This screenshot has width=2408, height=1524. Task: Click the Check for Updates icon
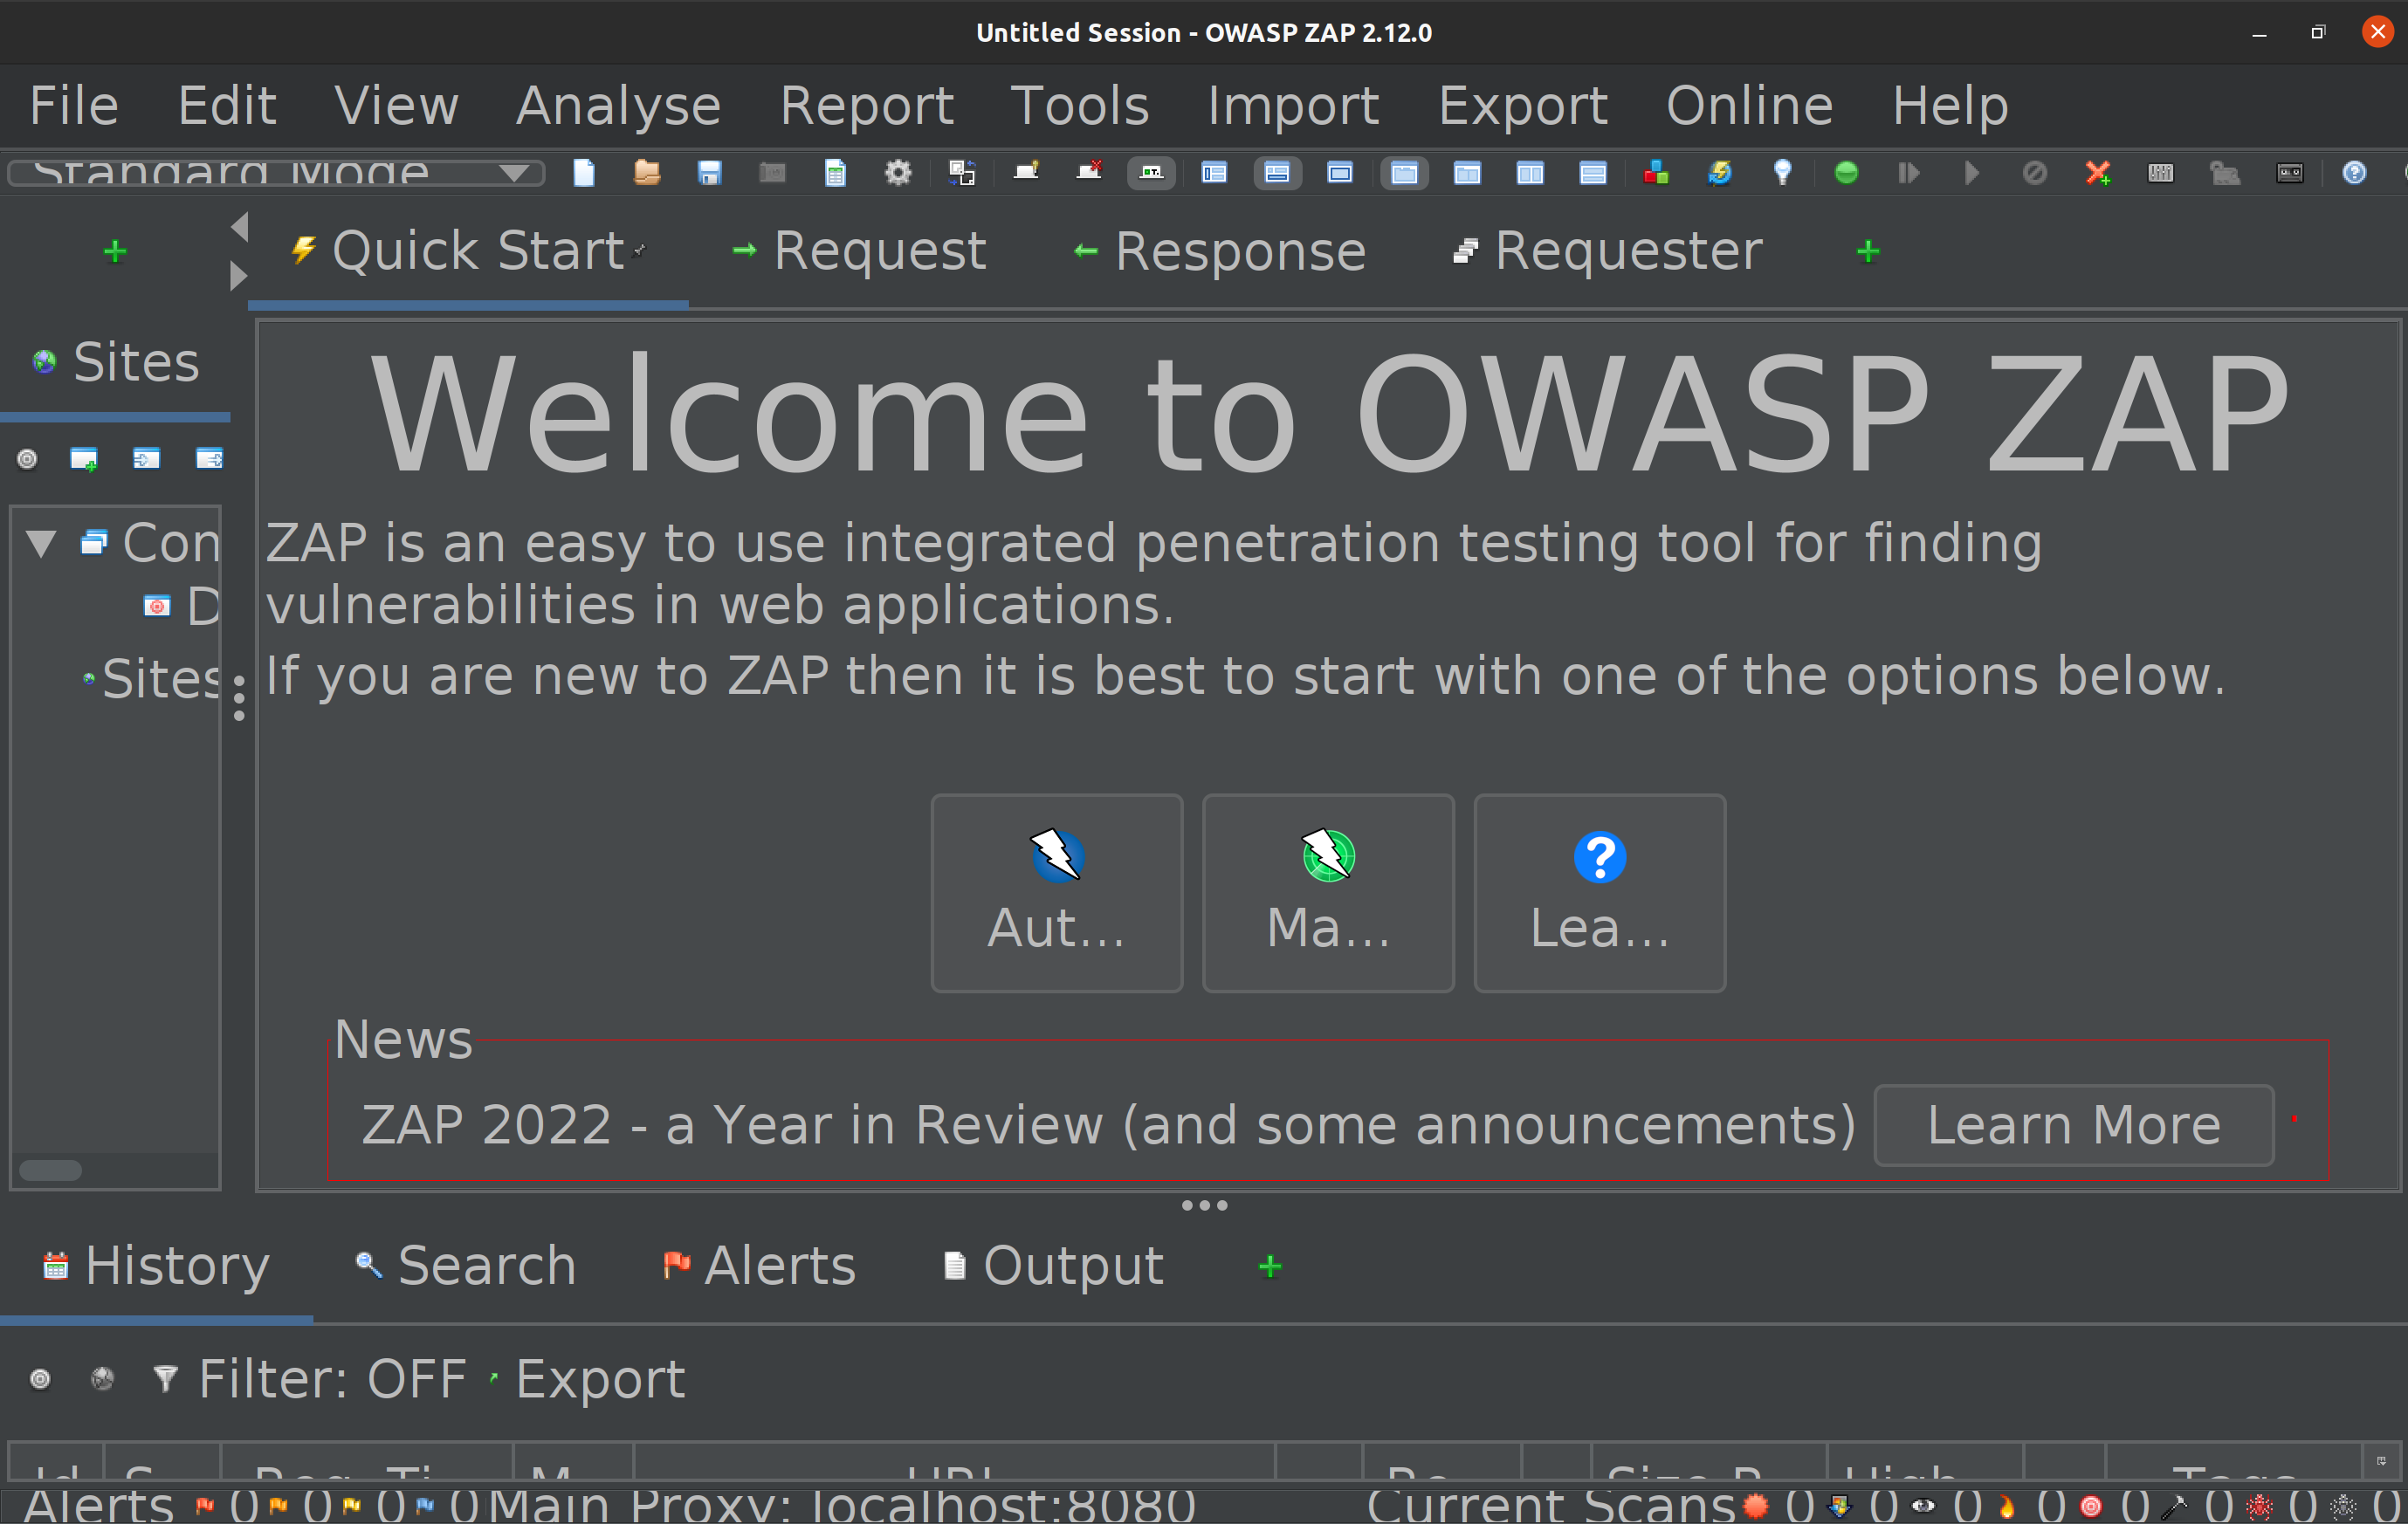(x=1719, y=173)
